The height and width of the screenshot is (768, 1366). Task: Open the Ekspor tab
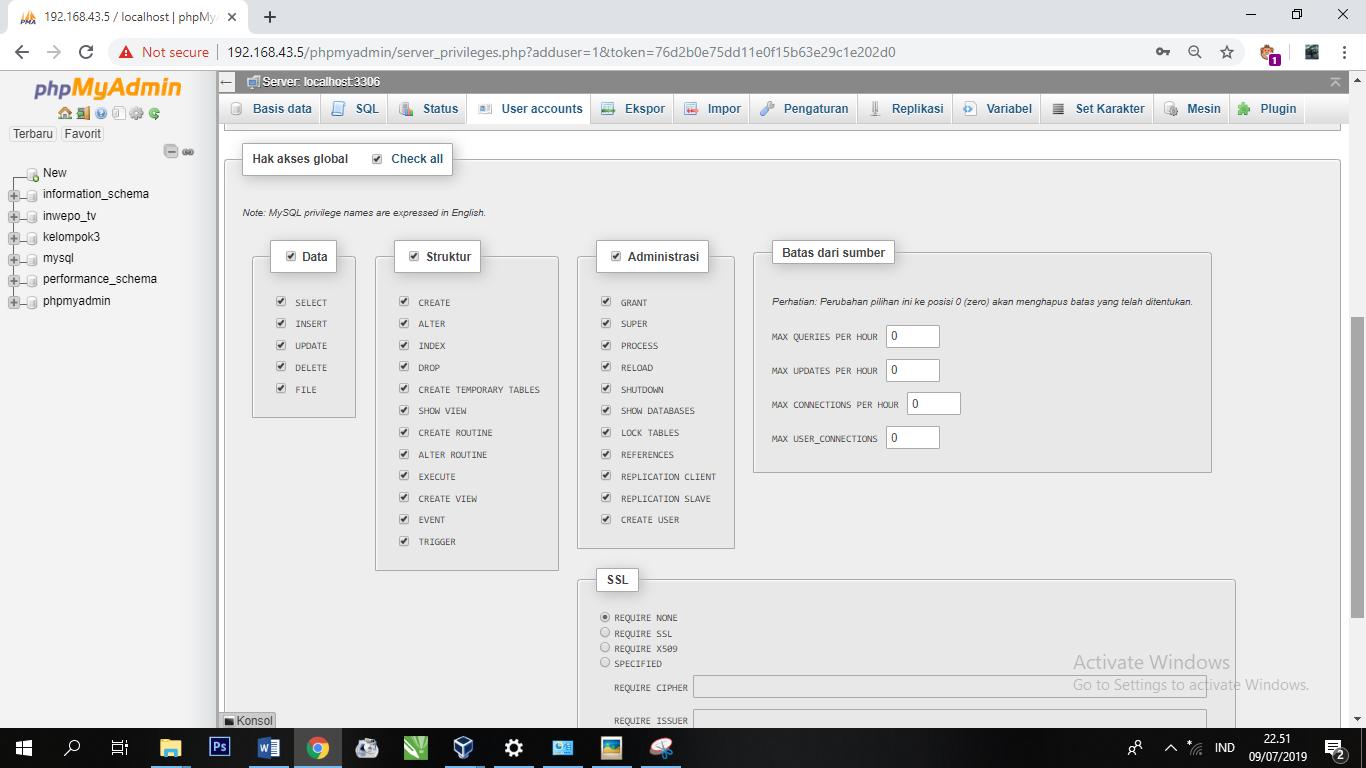(x=633, y=109)
